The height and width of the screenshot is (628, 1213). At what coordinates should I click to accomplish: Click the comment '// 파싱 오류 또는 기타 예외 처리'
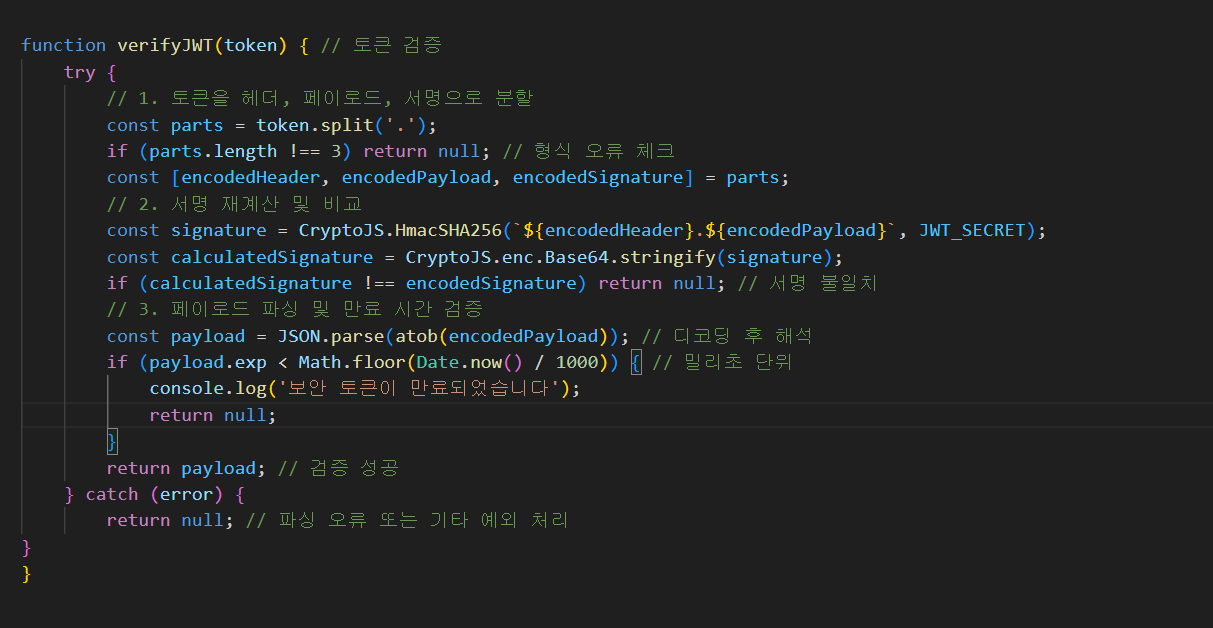click(x=407, y=520)
